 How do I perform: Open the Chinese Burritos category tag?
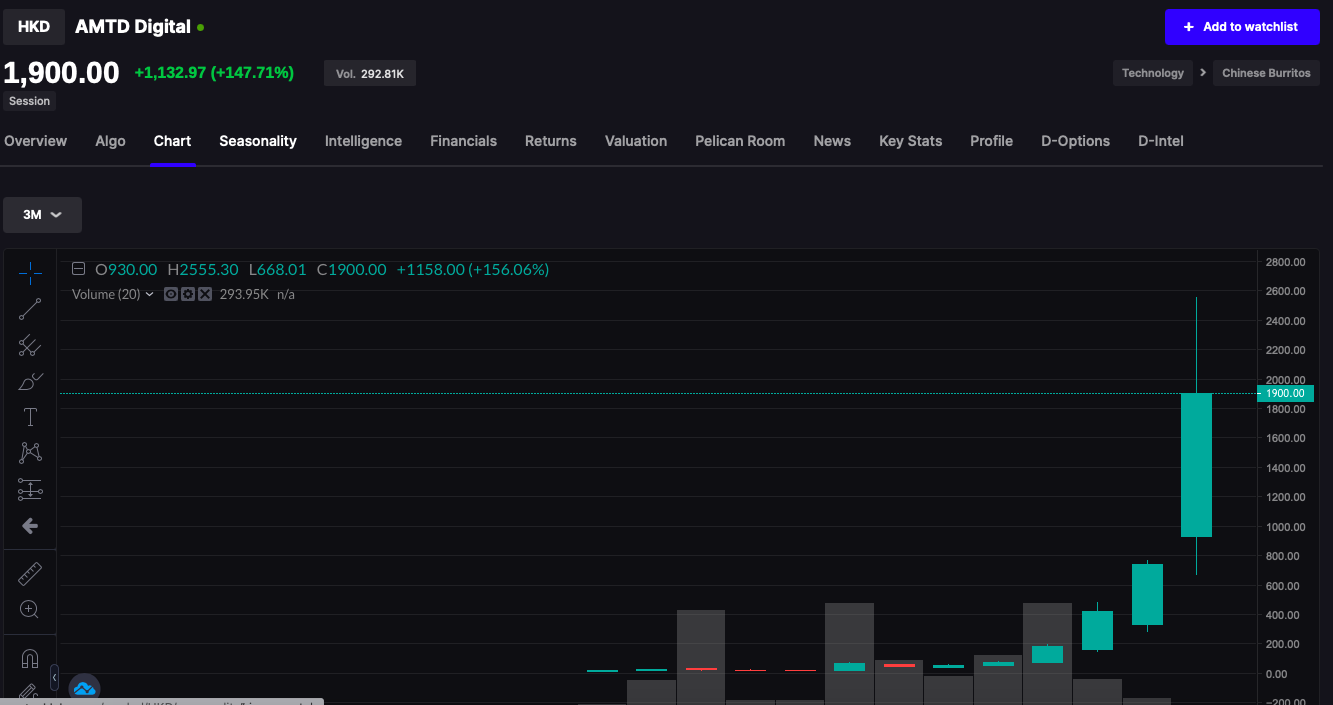(x=1266, y=73)
